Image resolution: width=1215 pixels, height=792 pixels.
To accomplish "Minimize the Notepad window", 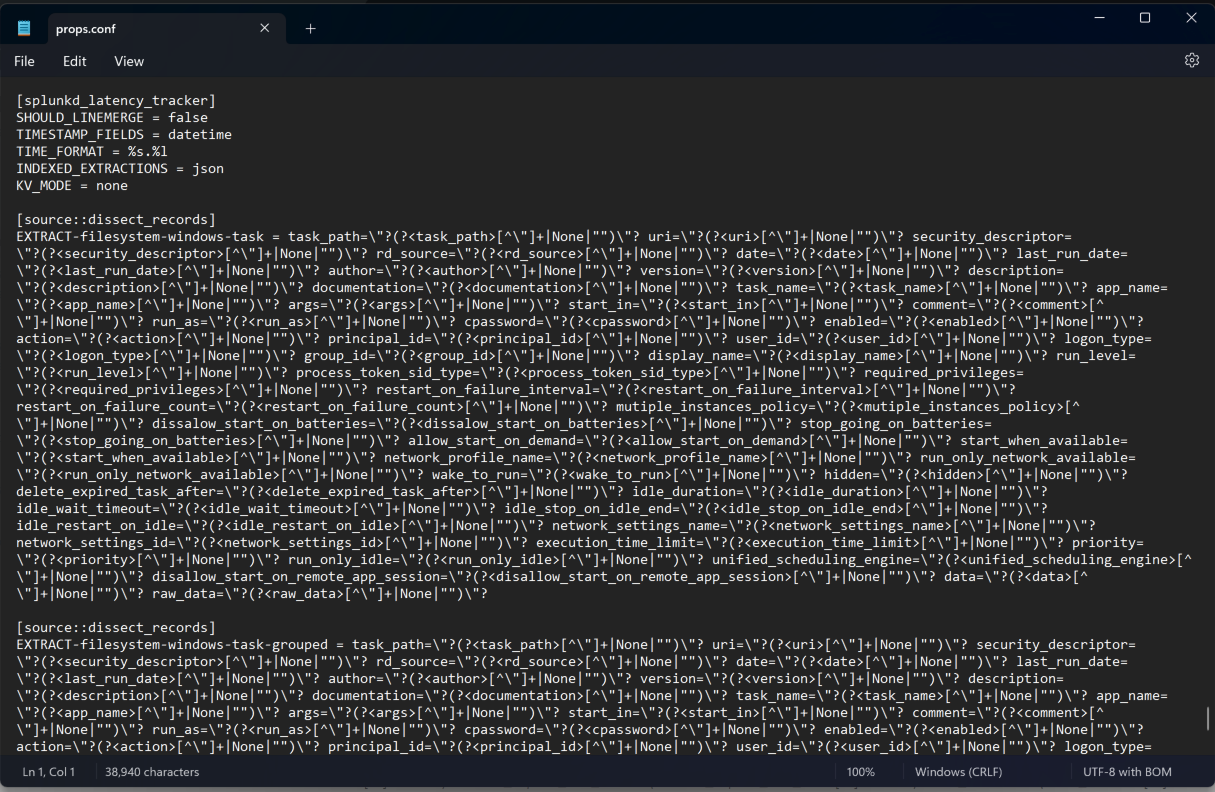I will (x=1099, y=18).
